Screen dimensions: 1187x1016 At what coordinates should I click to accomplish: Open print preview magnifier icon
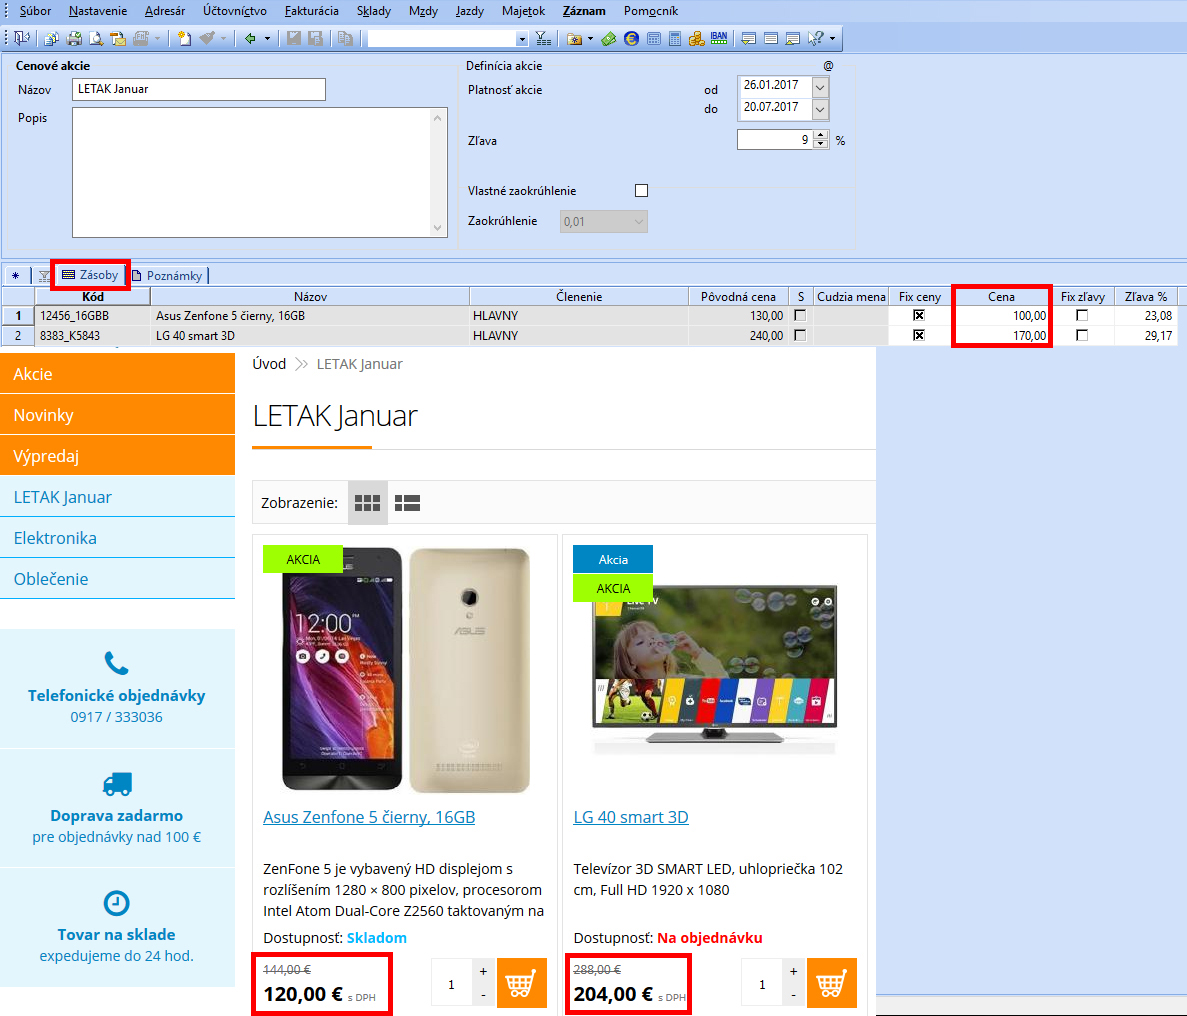point(96,39)
